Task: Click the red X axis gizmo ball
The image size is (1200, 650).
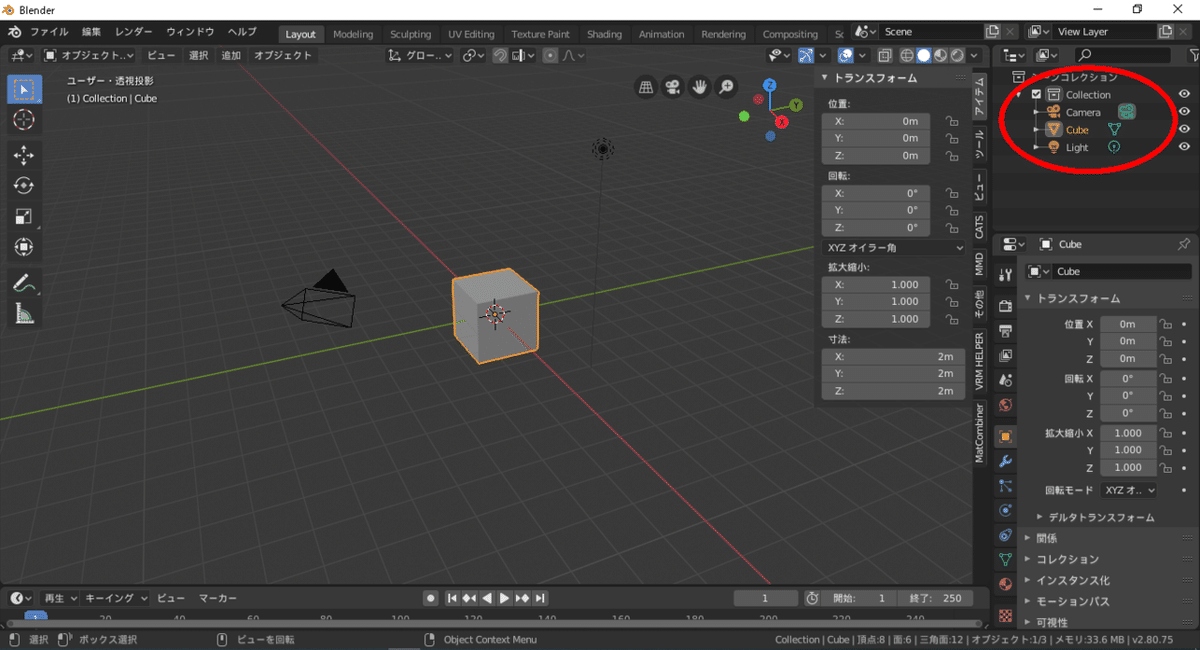Action: pyautogui.click(x=782, y=122)
